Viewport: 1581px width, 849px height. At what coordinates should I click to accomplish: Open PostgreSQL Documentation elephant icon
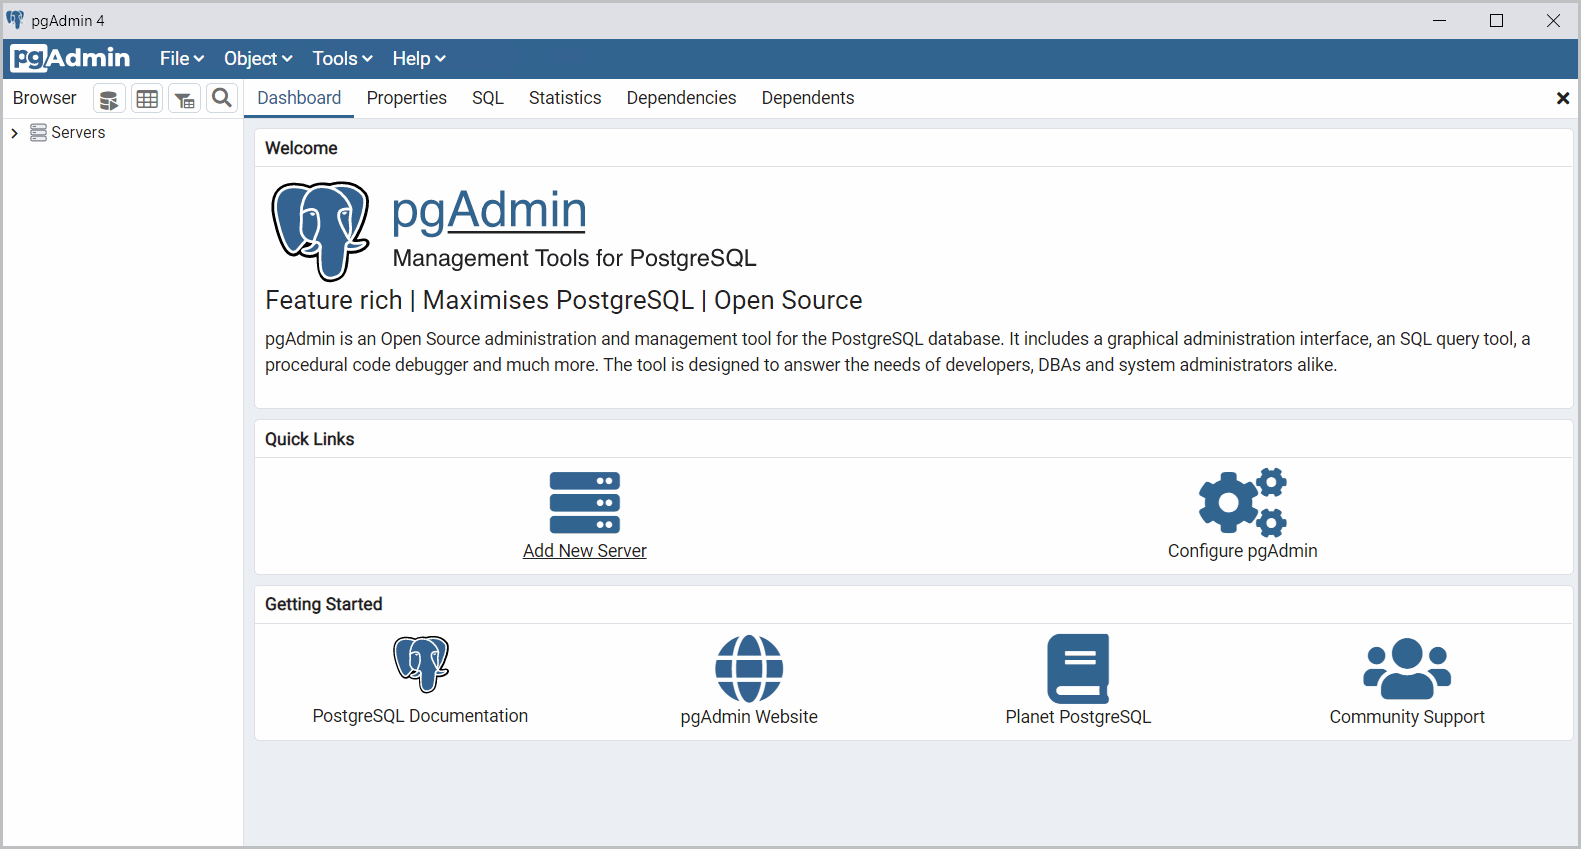(420, 664)
